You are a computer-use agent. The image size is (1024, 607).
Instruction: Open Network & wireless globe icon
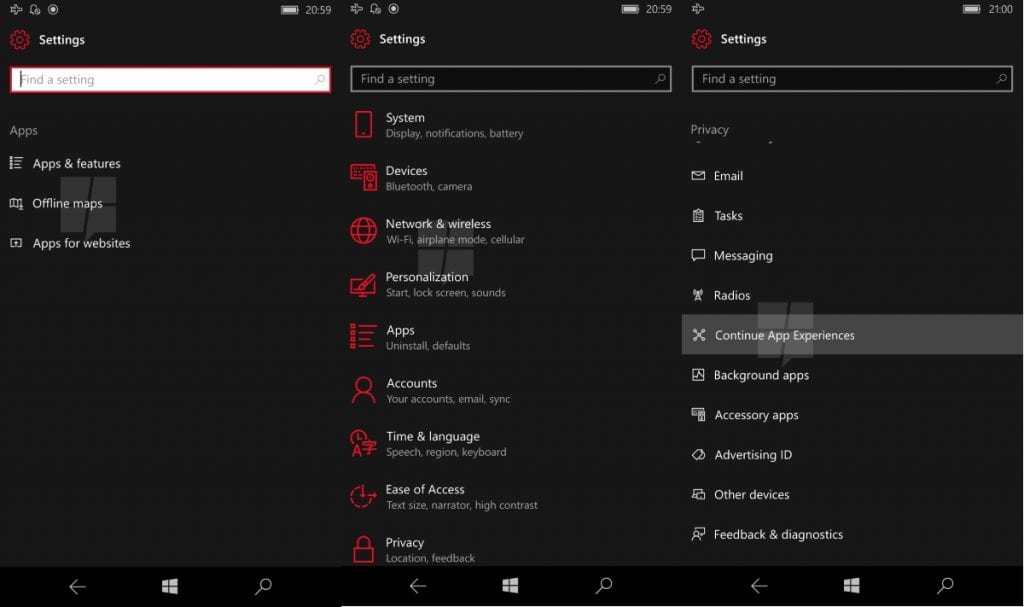tap(363, 231)
